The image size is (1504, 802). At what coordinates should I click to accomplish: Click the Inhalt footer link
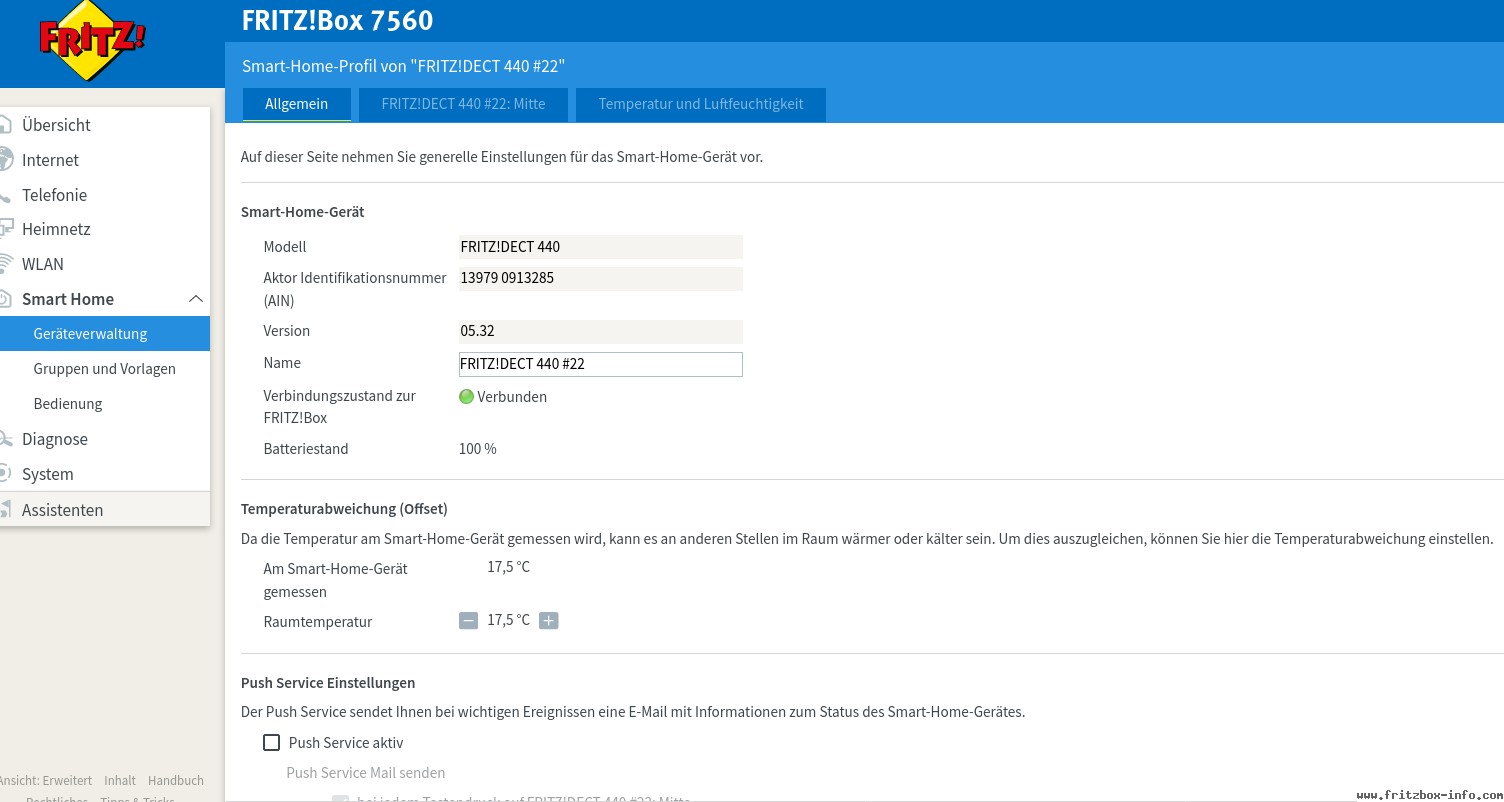tap(120, 781)
